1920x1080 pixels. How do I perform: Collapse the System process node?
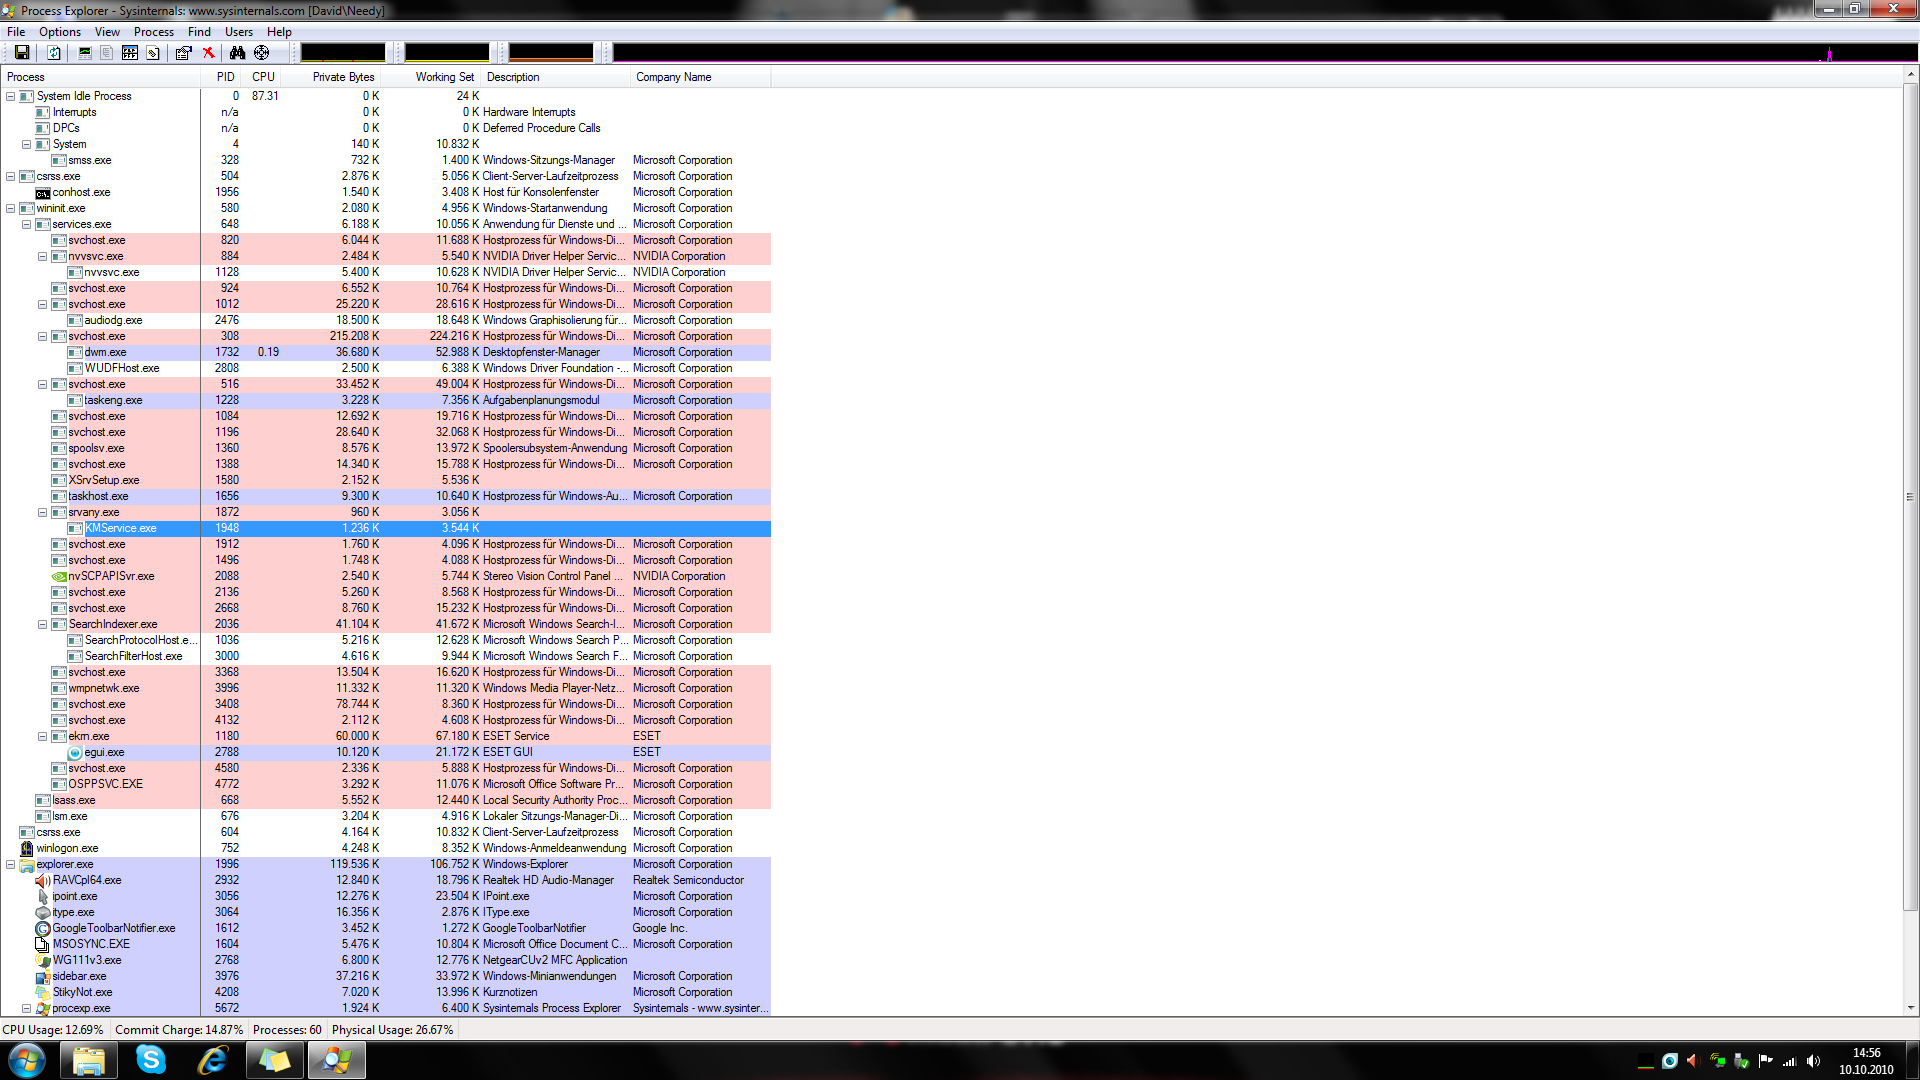(27, 144)
